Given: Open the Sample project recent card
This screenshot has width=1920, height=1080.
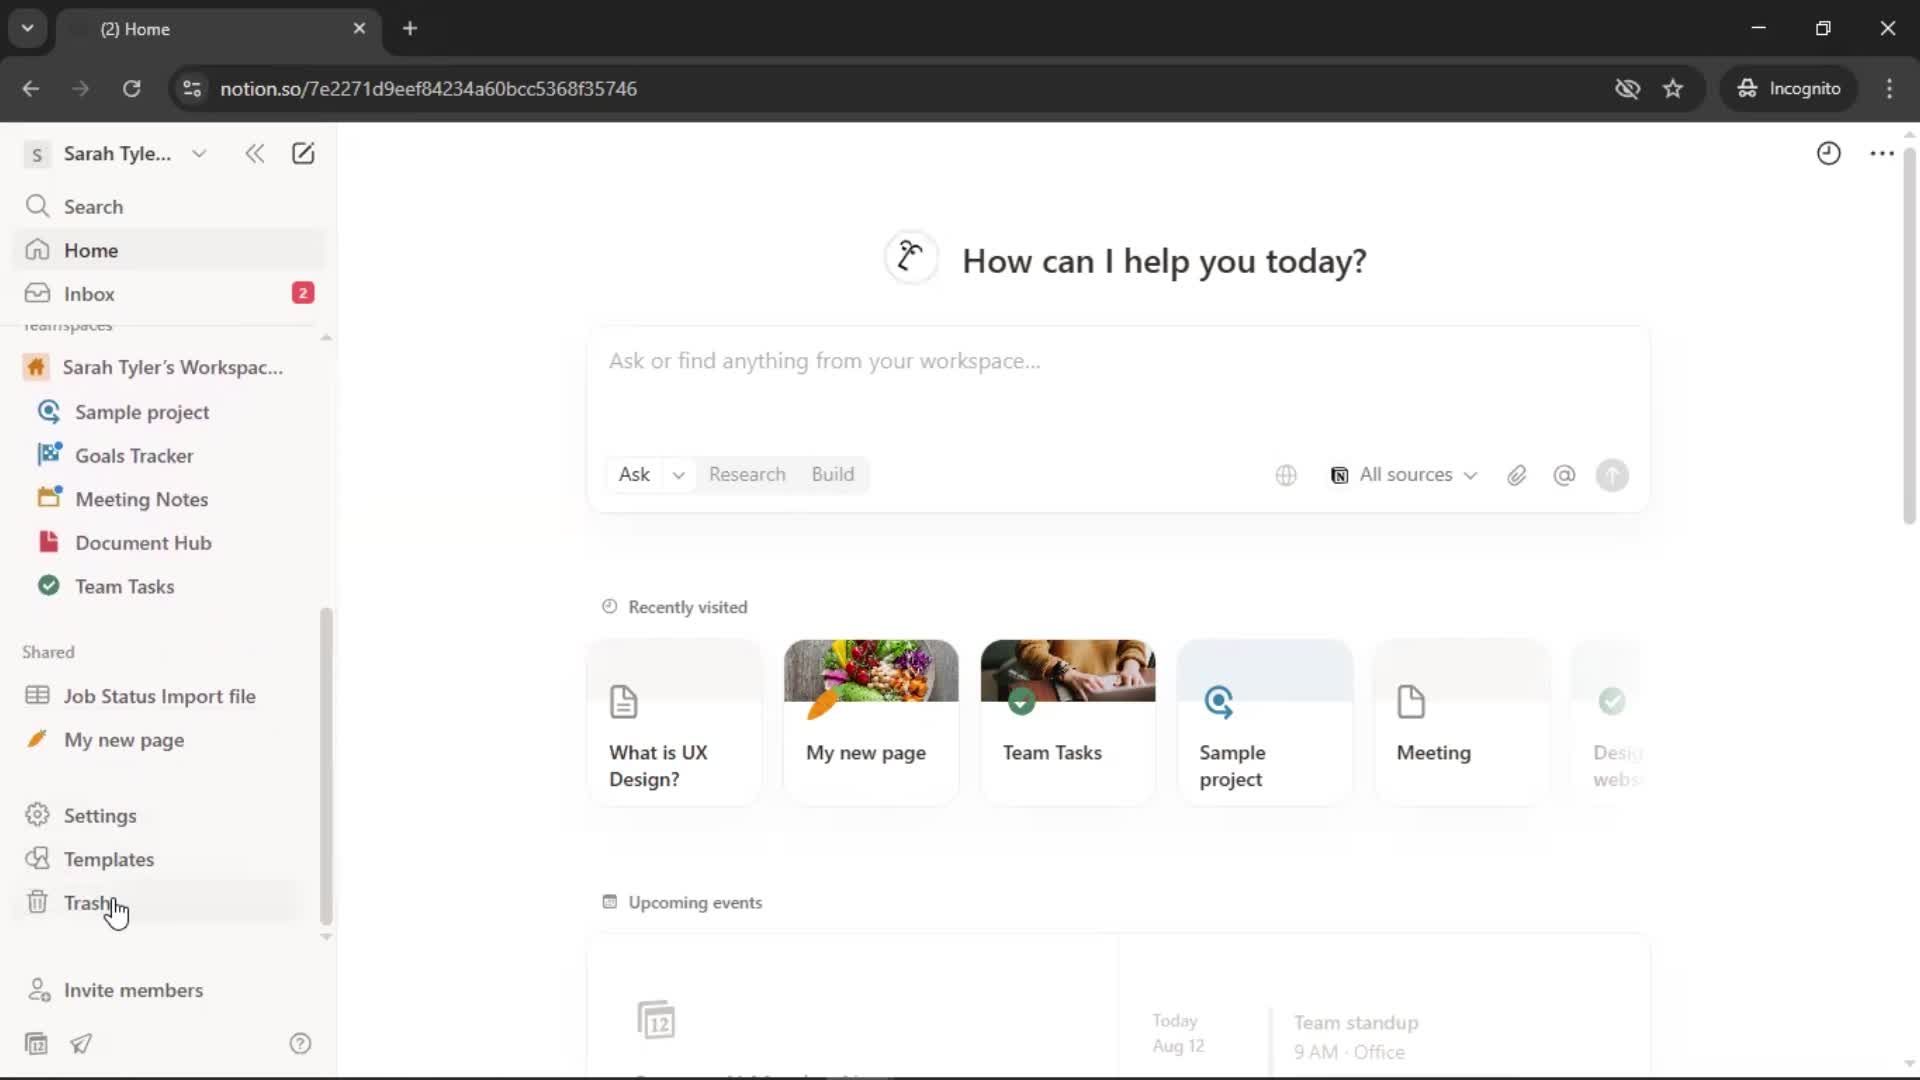Looking at the screenshot, I should [1265, 722].
